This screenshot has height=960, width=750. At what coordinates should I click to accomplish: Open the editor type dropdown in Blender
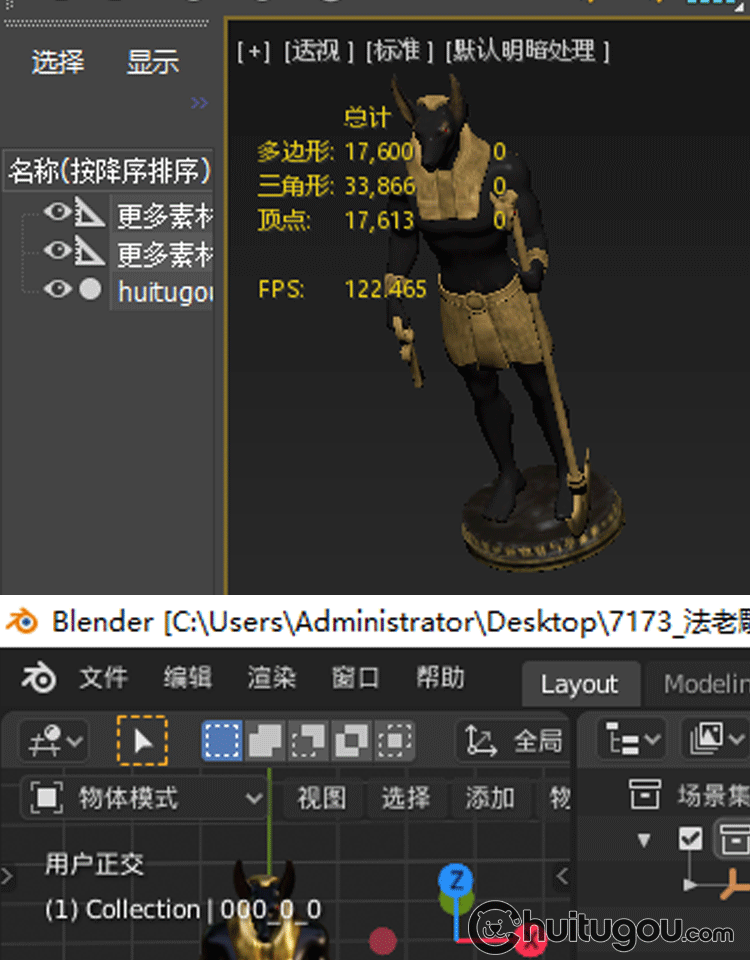pos(55,741)
